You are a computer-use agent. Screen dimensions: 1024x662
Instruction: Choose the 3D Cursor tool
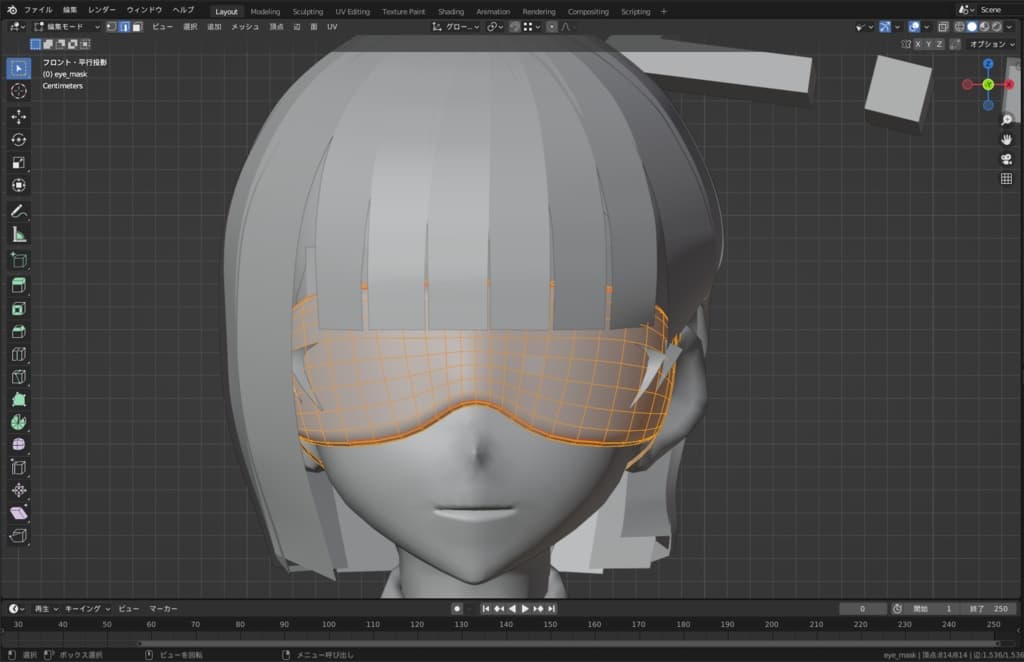coord(18,91)
